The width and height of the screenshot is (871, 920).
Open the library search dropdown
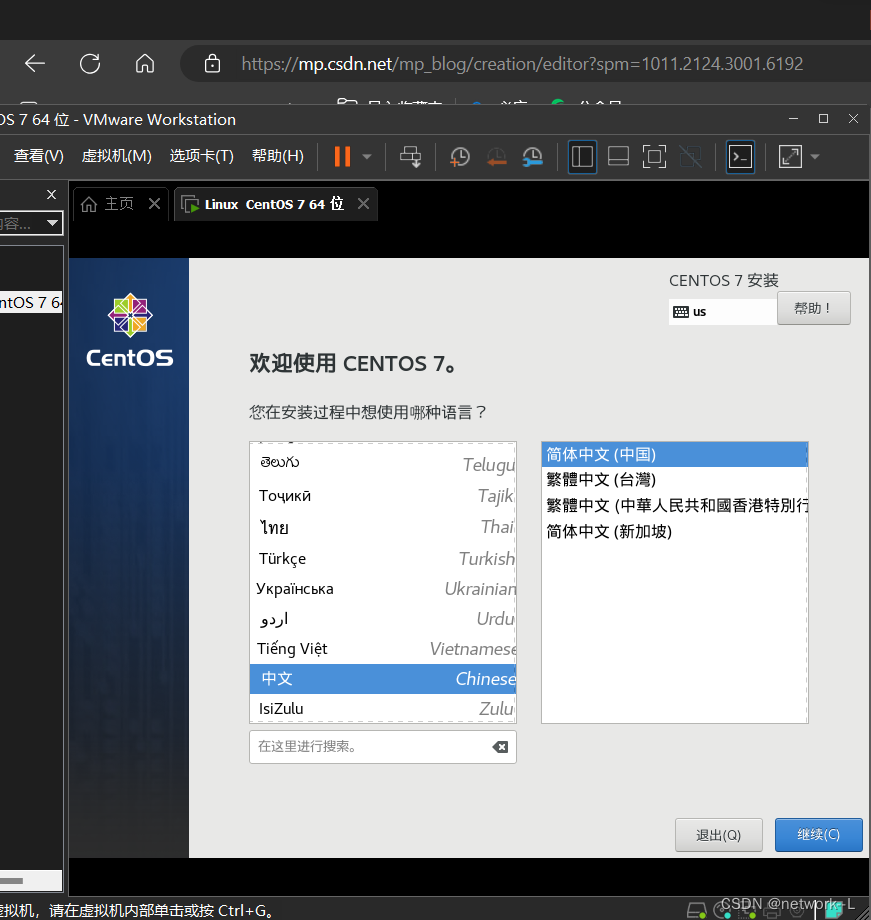coord(52,223)
